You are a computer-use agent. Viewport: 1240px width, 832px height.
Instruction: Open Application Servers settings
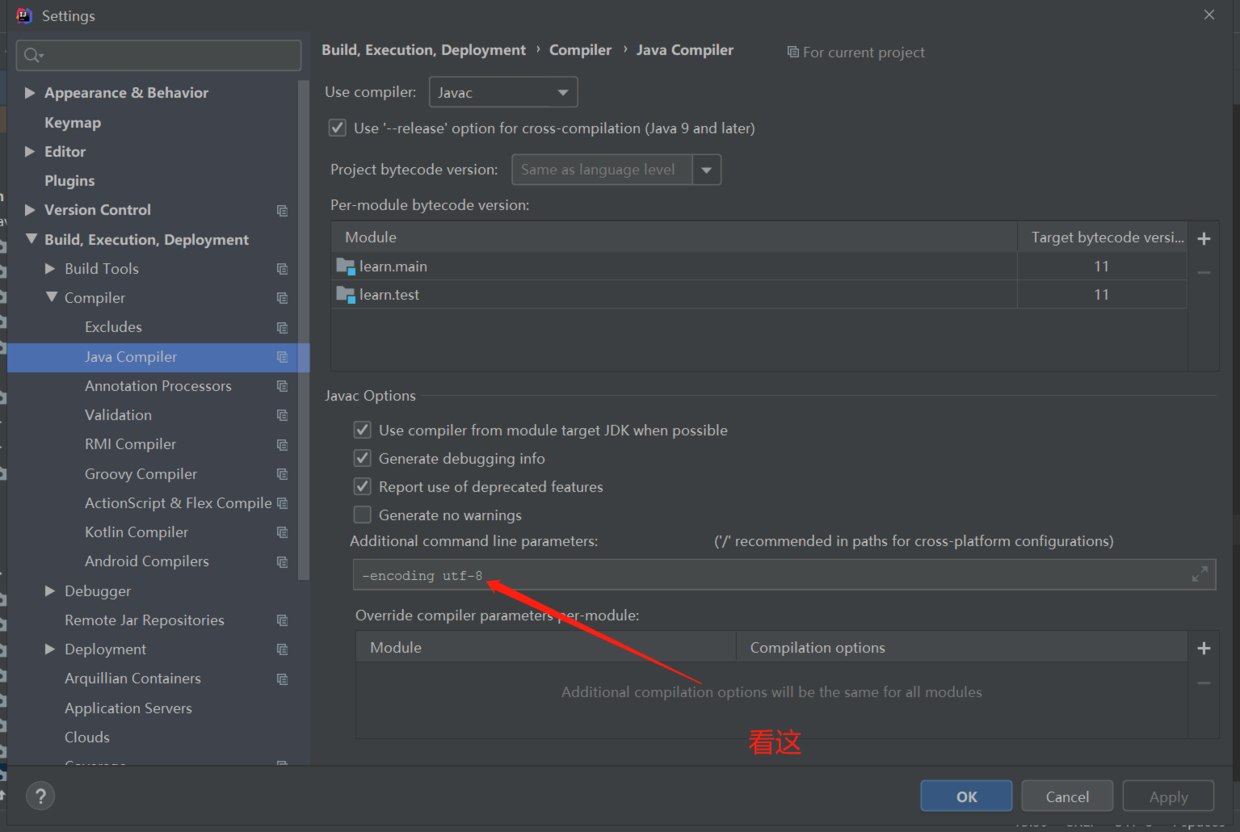click(x=128, y=708)
